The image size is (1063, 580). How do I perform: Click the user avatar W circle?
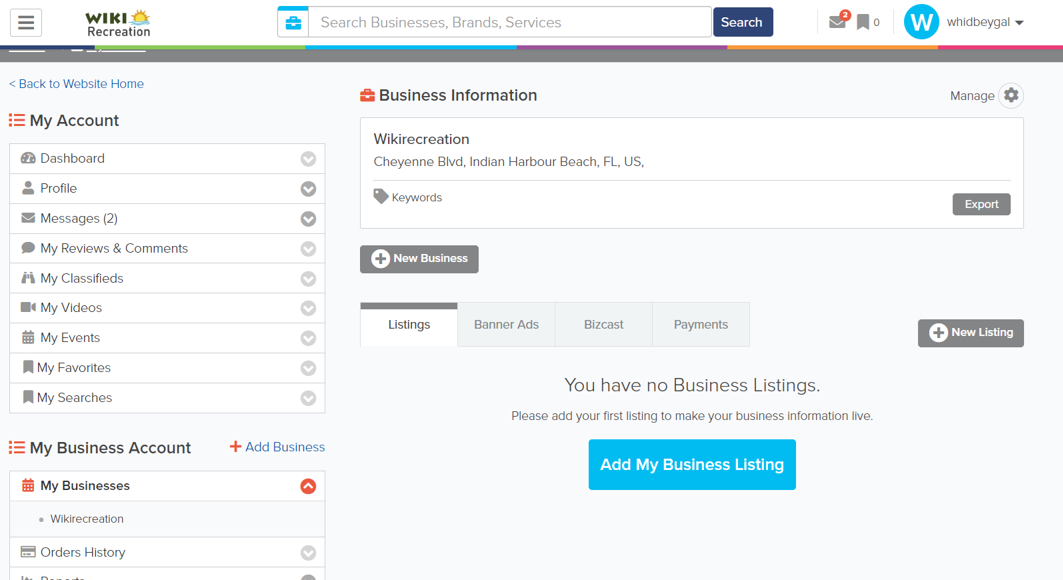921,22
